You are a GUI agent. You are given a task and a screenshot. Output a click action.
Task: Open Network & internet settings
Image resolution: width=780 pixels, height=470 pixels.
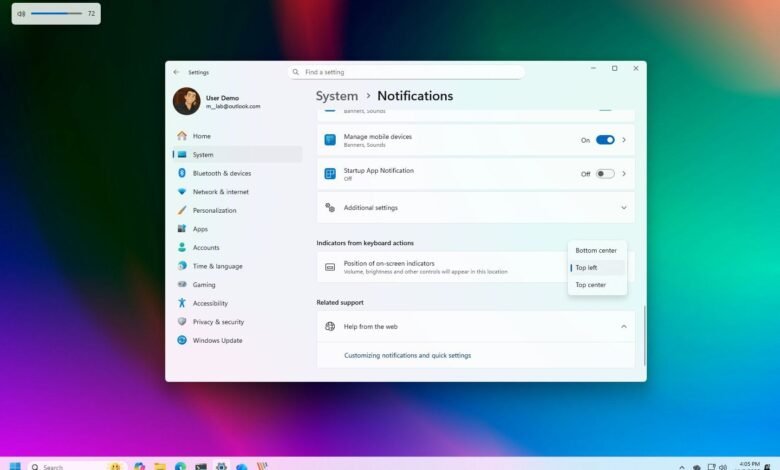237,191
